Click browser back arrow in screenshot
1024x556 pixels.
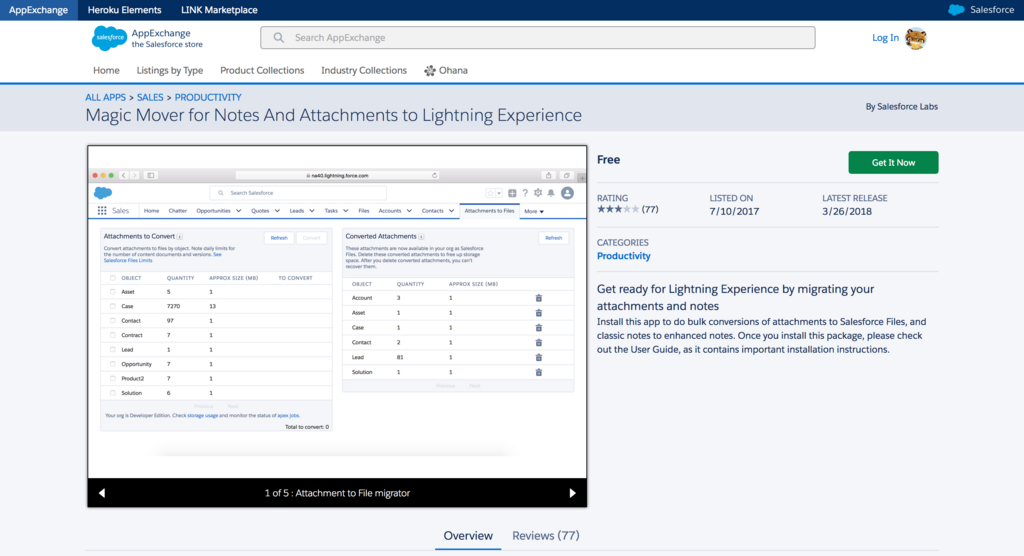coord(123,175)
